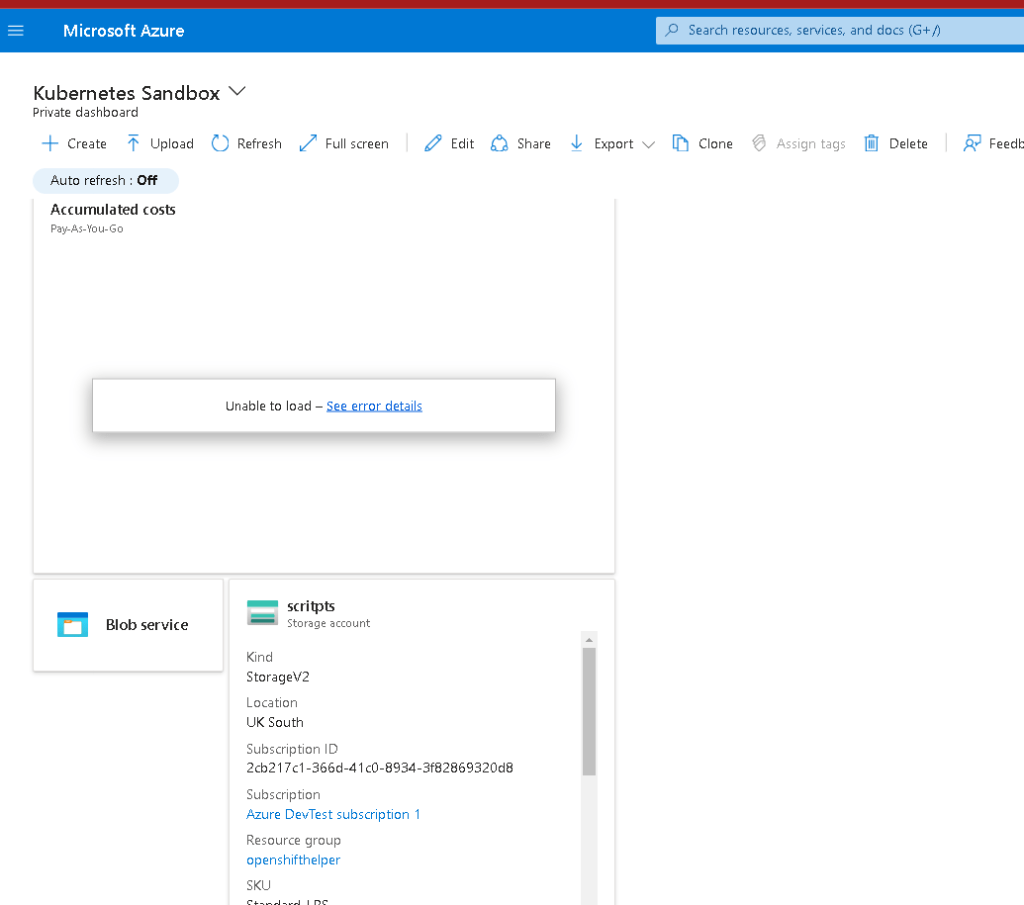Click the Private dashboard subtitle text
Screen dimensions: 1024x905
86,112
